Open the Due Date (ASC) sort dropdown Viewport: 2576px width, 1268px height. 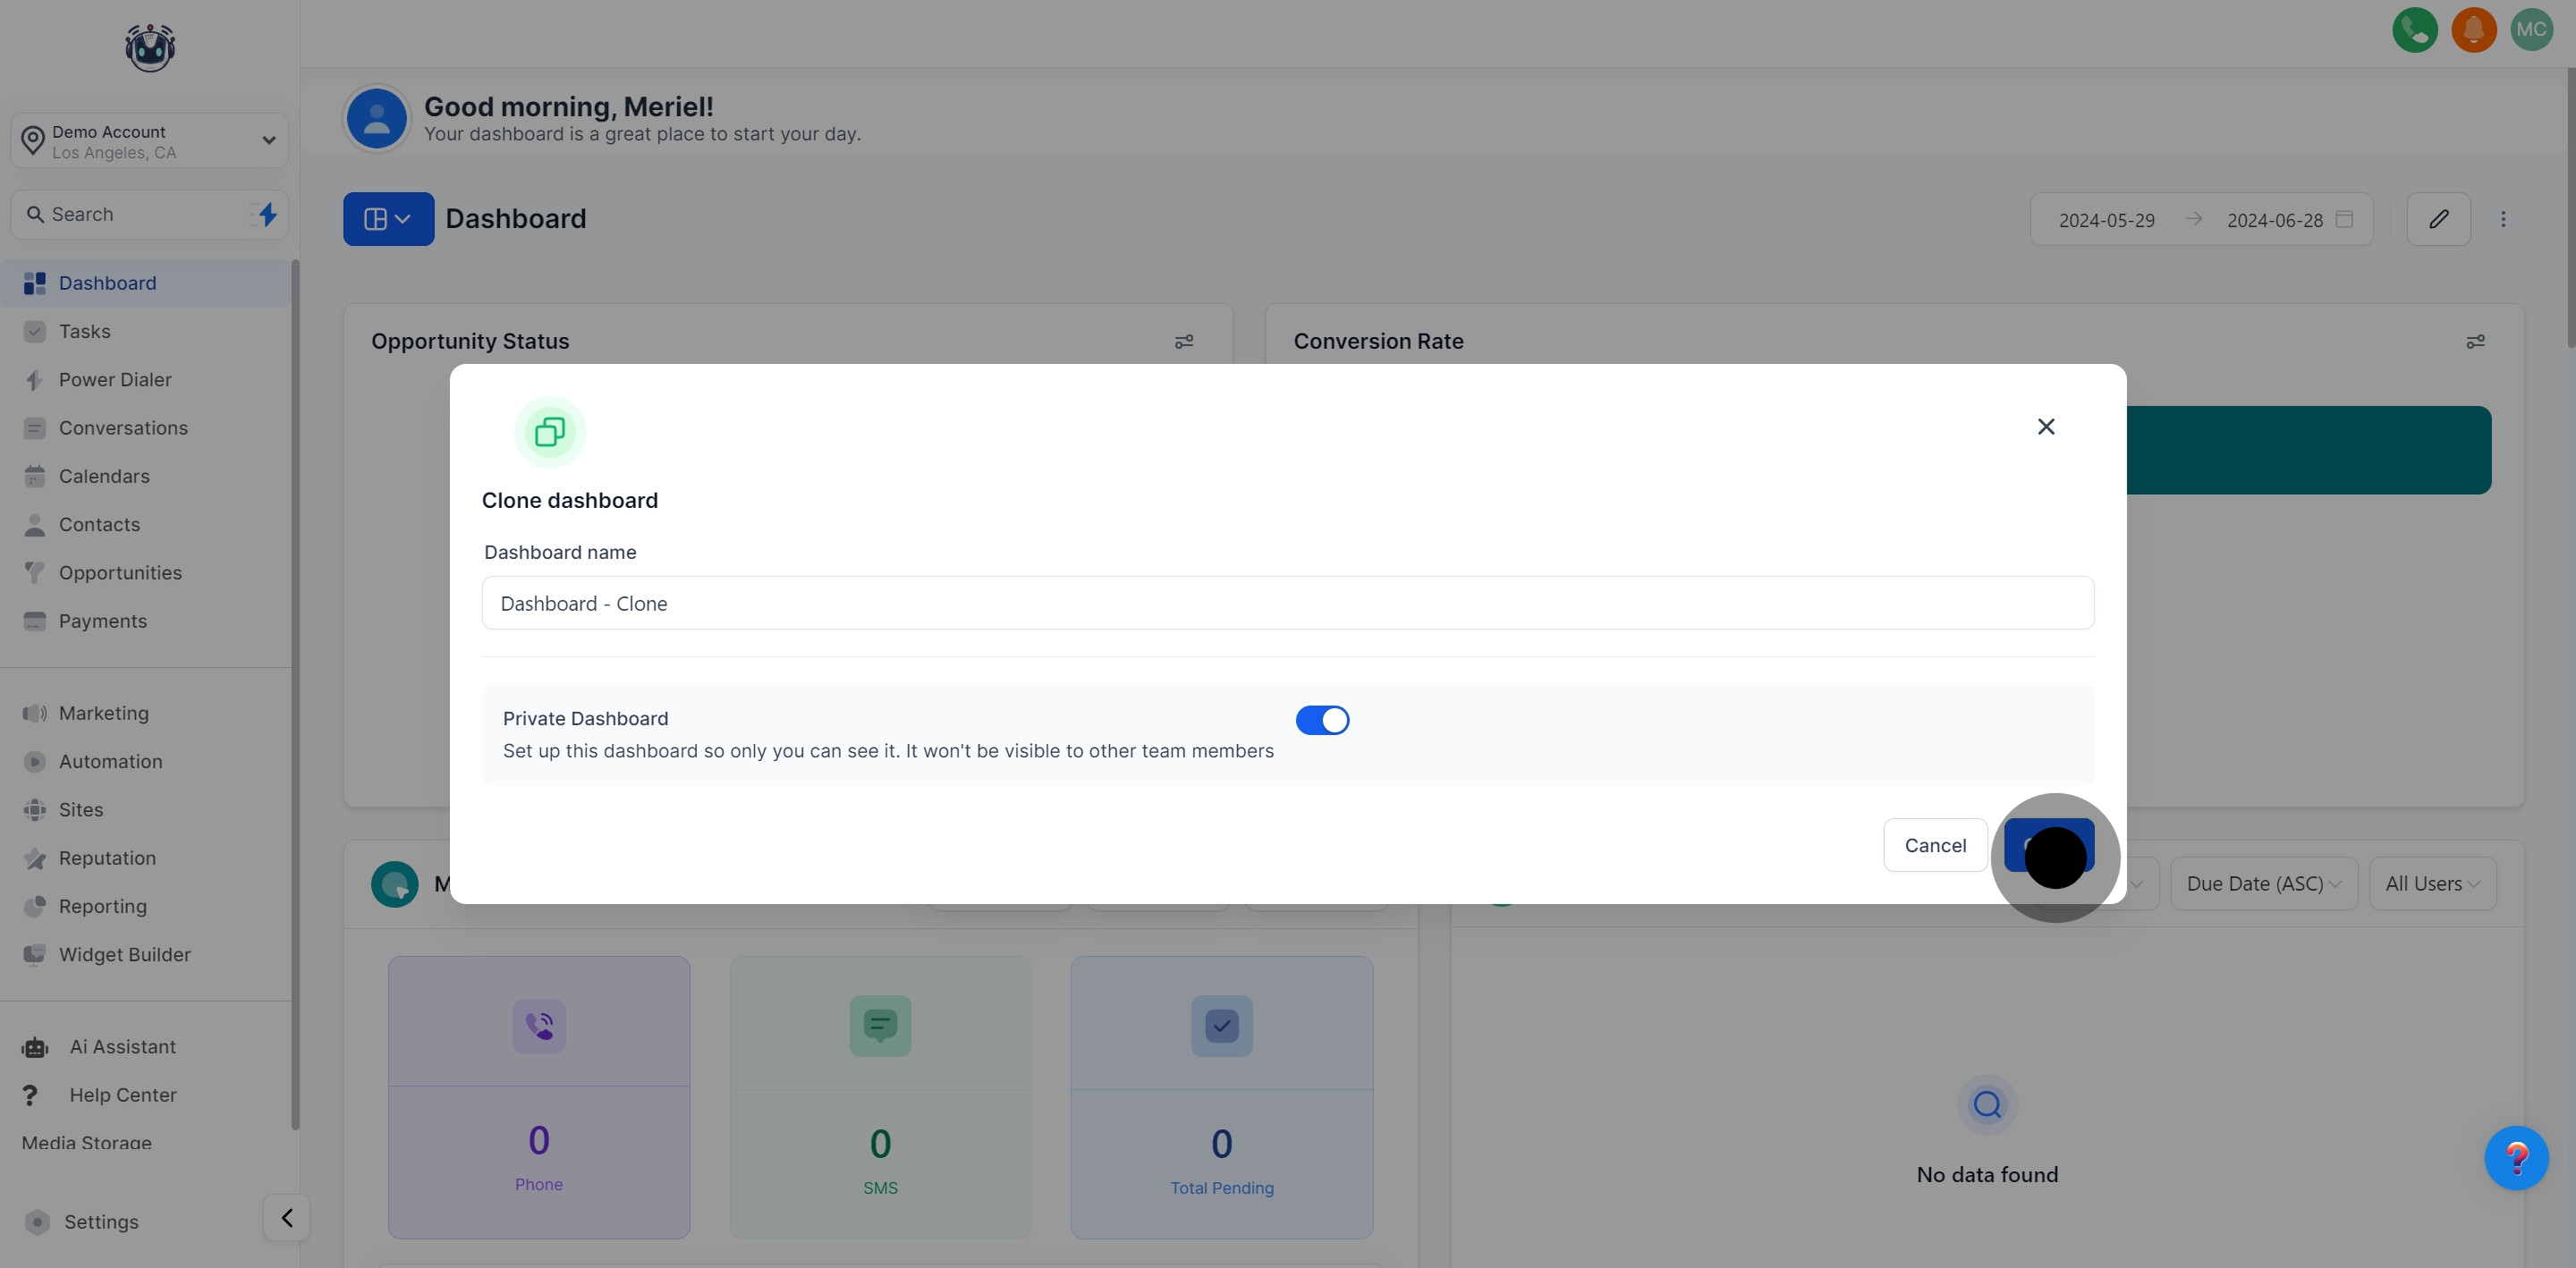click(2263, 884)
